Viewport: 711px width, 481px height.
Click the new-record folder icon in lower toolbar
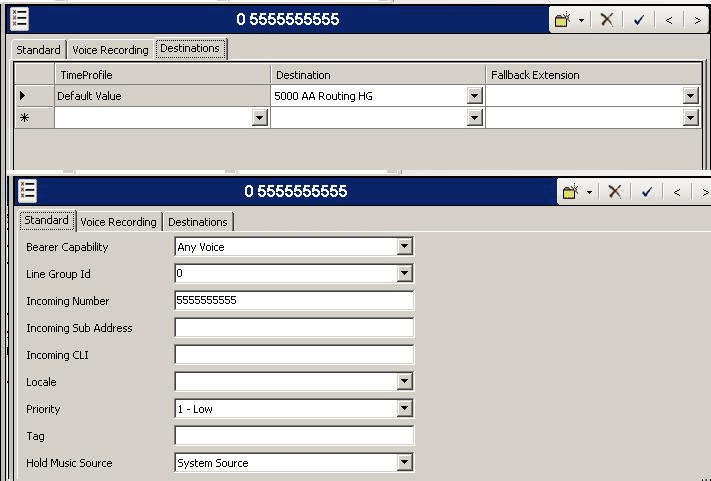pyautogui.click(x=571, y=191)
